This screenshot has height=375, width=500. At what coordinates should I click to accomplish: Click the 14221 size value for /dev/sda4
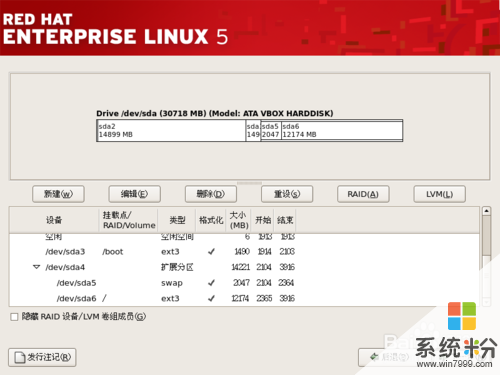pyautogui.click(x=240, y=267)
